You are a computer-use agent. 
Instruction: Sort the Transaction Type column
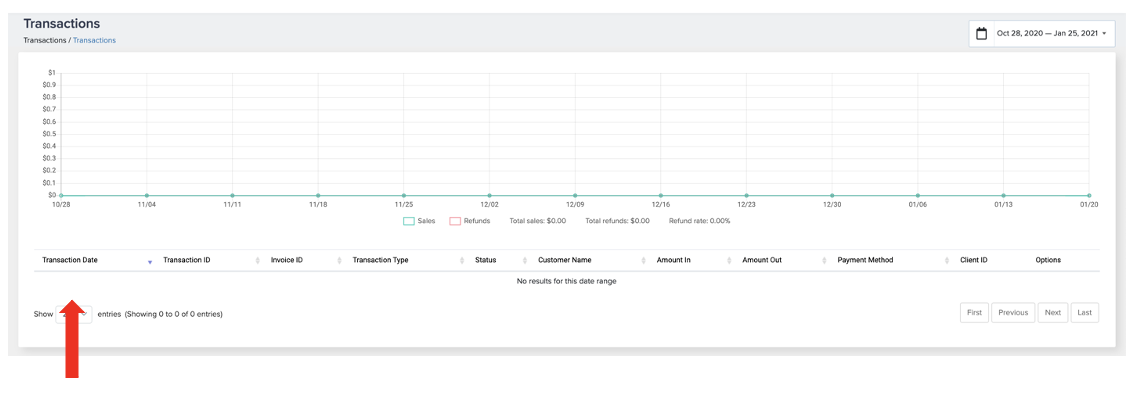pos(462,260)
